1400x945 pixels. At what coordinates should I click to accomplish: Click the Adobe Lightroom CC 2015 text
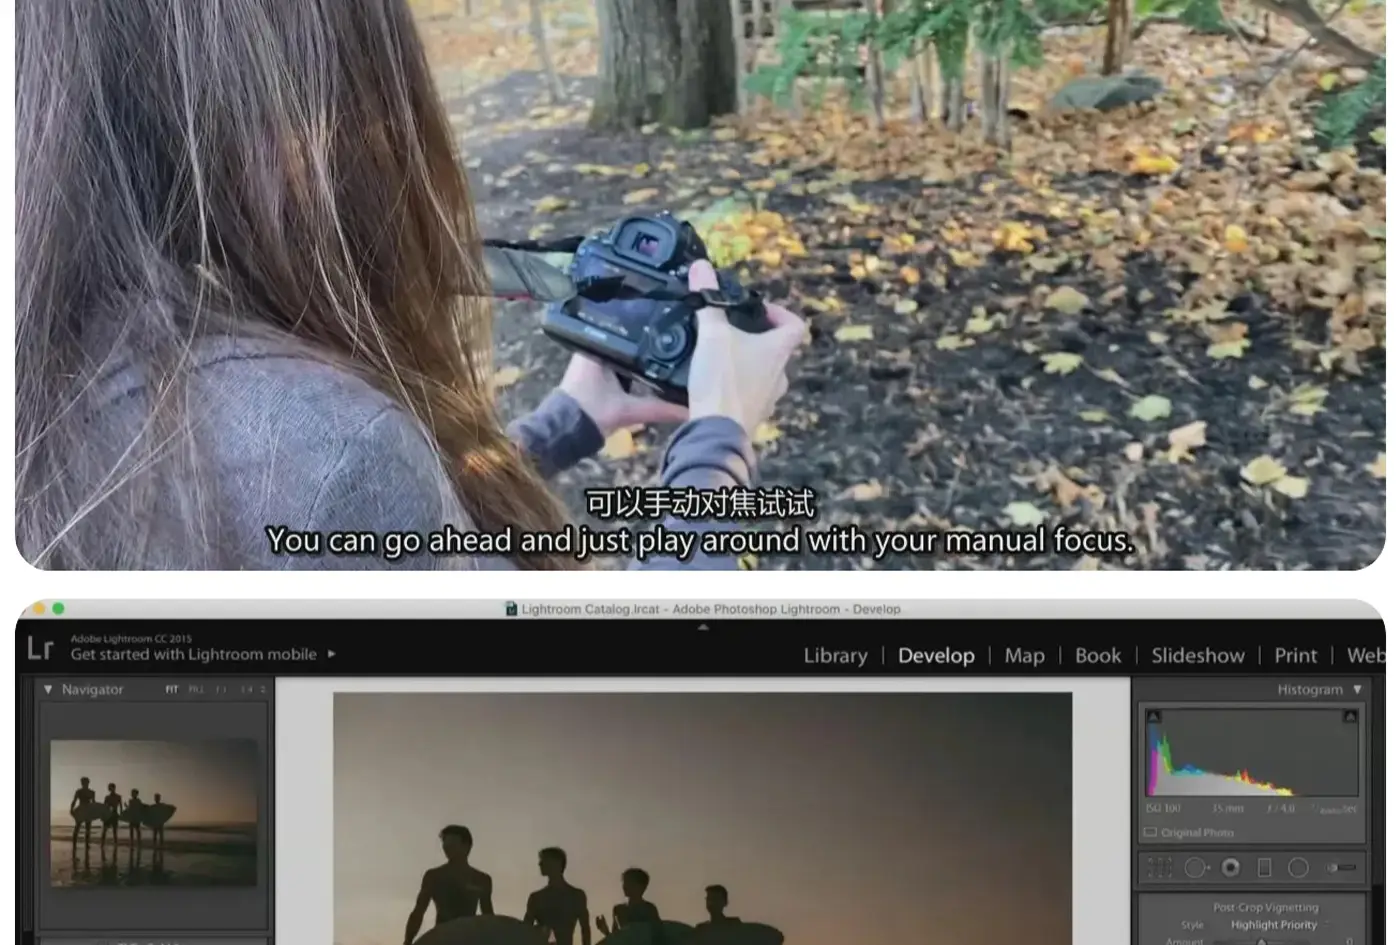click(131, 639)
